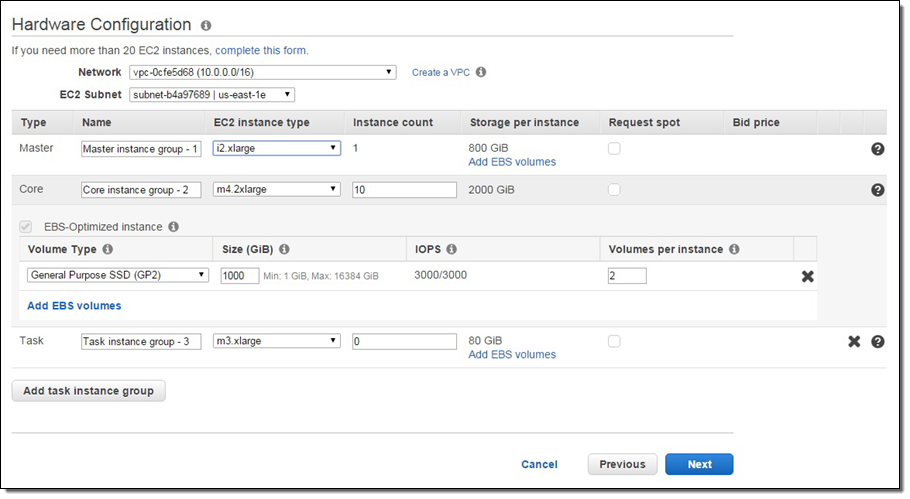
Task: Open help icon for Master instance row
Action: point(877,149)
